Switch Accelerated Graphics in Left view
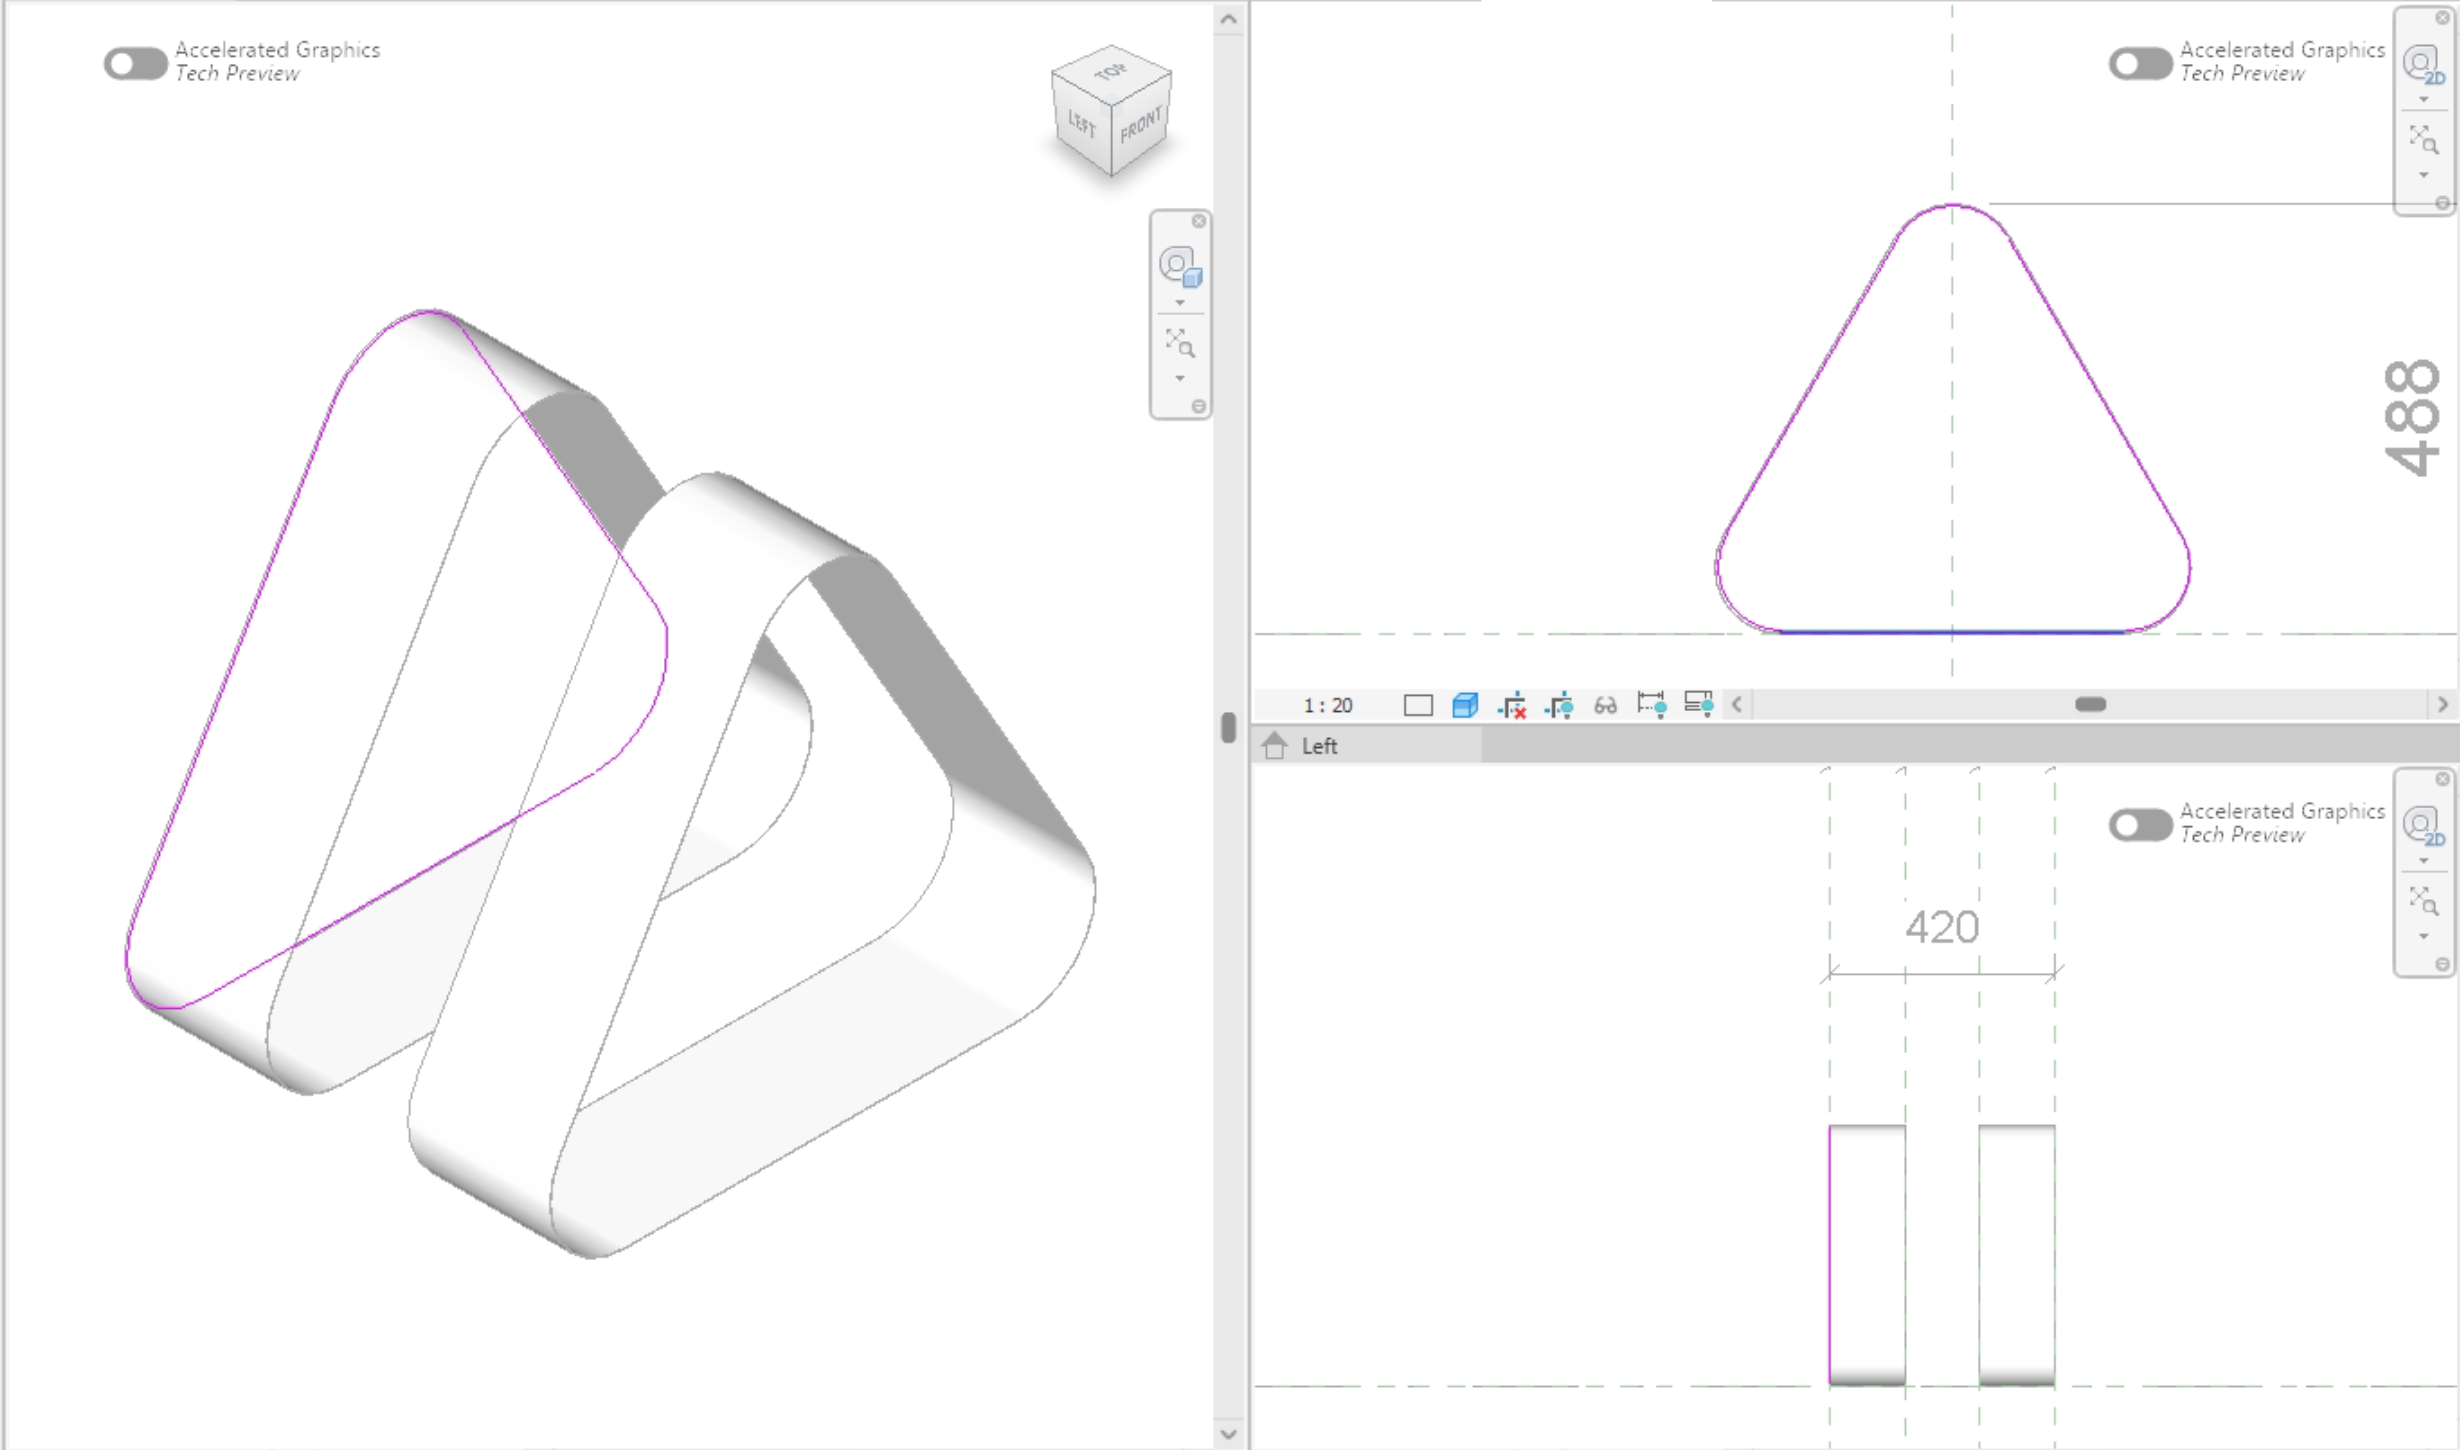This screenshot has height=1450, width=2460. pos(2139,825)
